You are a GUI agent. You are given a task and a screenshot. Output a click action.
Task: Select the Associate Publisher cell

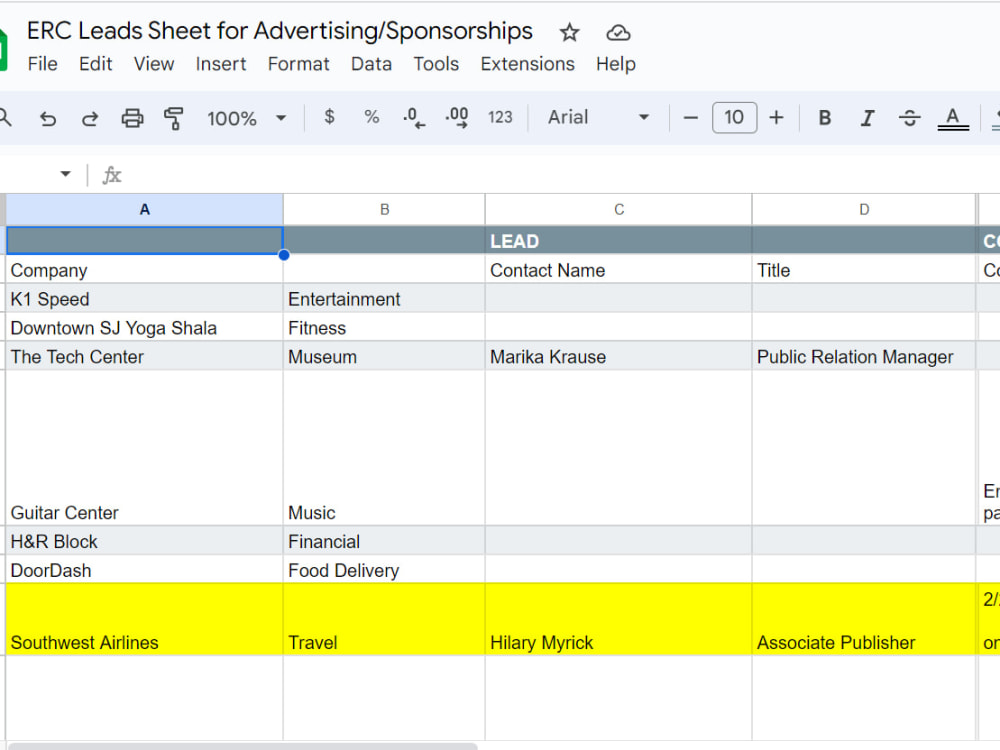point(864,619)
